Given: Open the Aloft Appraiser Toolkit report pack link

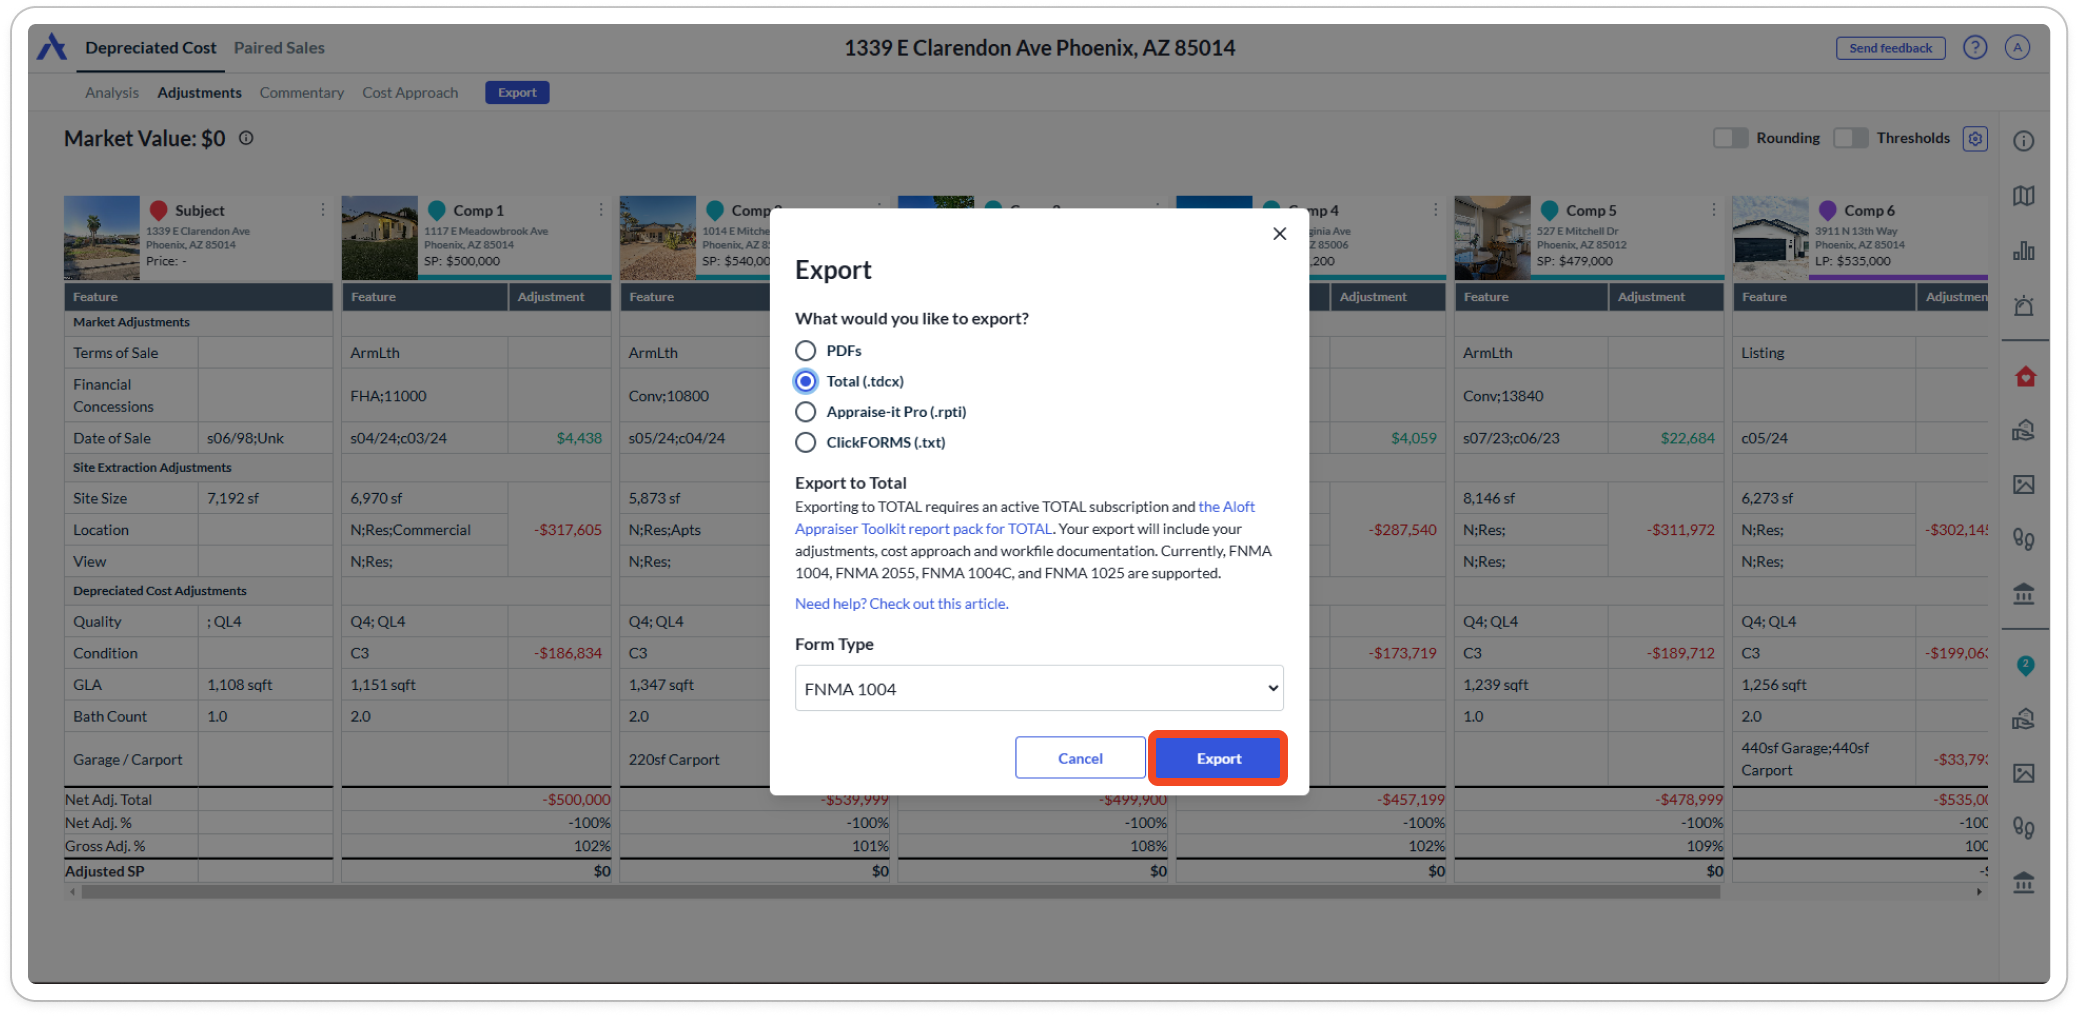Looking at the screenshot, I should pos(1025,518).
